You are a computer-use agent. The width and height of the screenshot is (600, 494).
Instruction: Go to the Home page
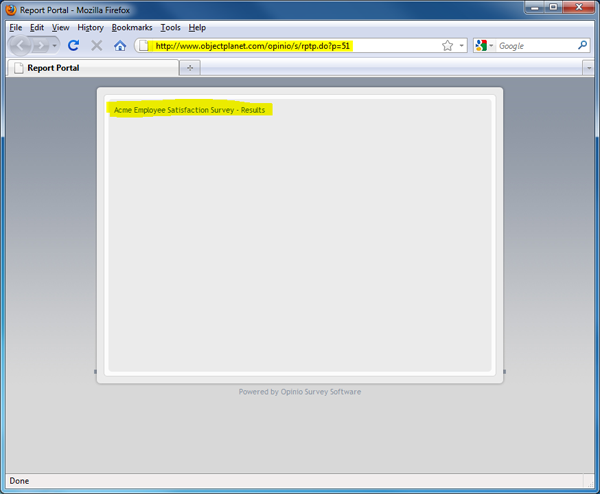pos(120,46)
